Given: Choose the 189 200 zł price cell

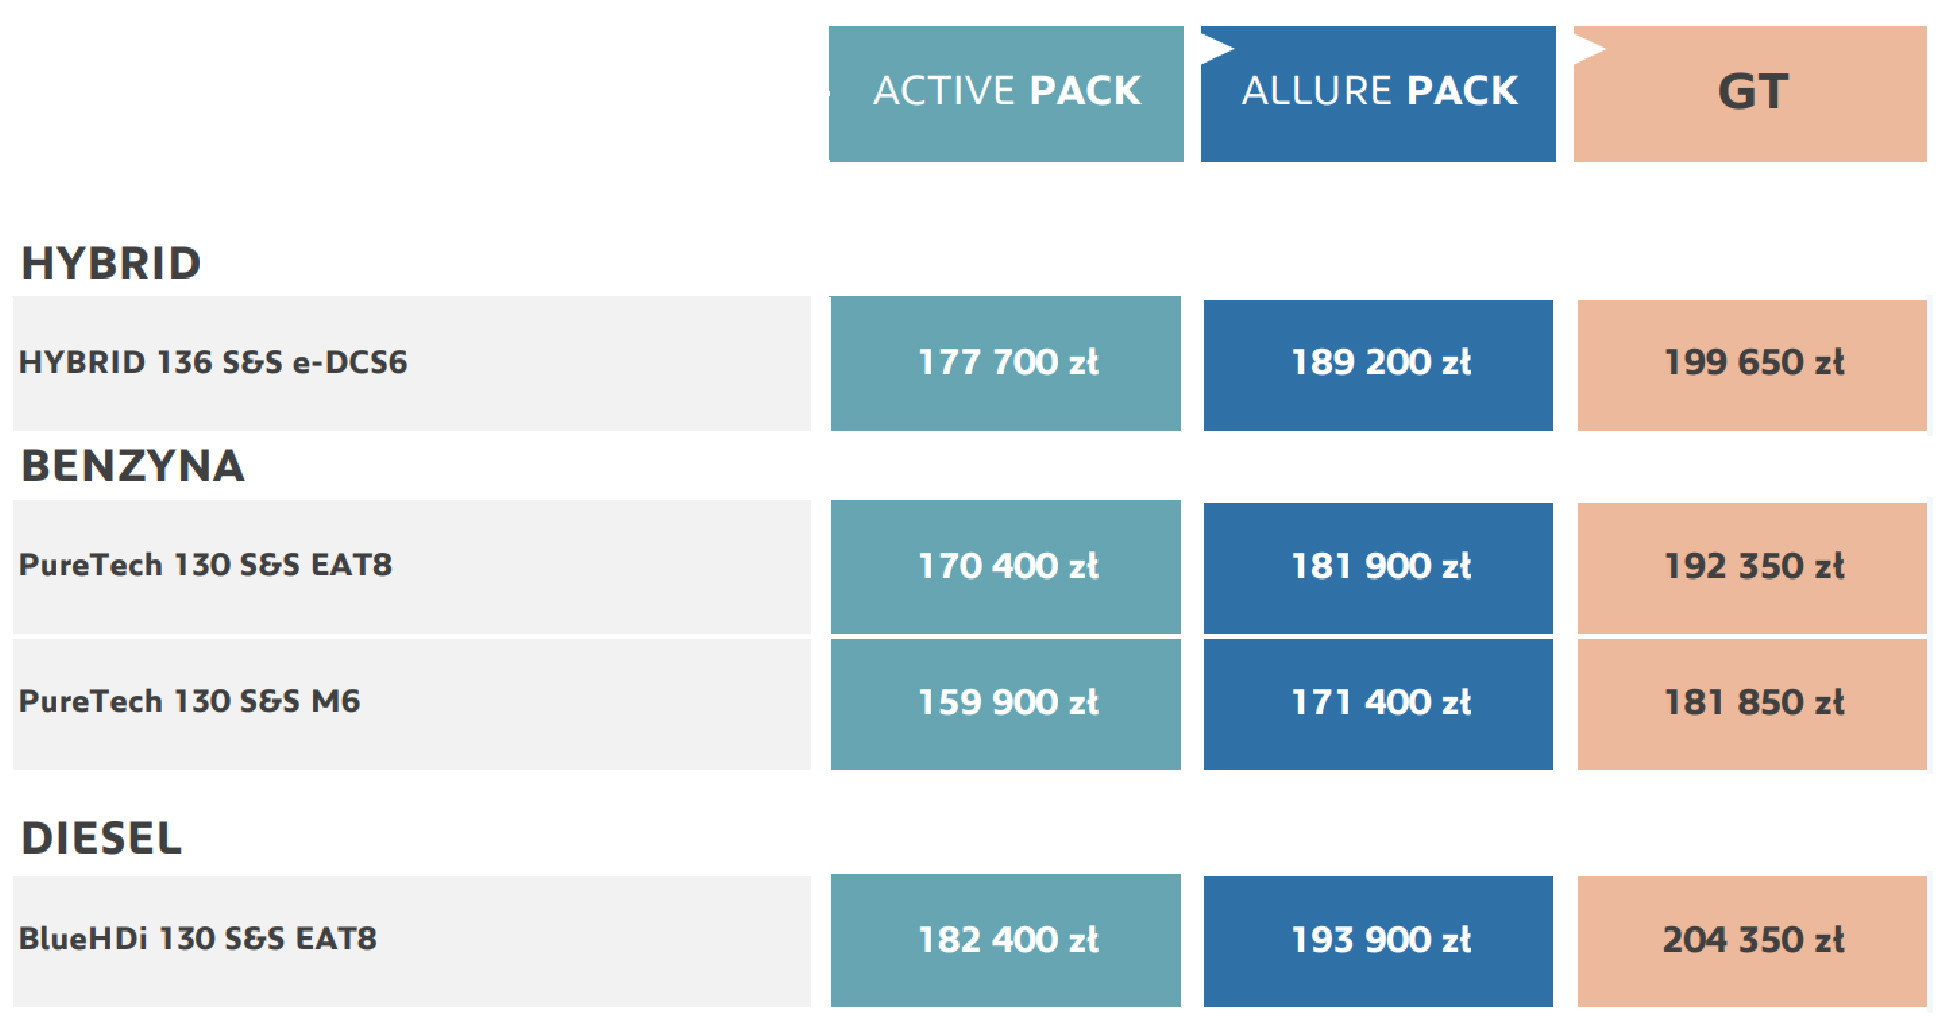Looking at the screenshot, I should click(x=1379, y=363).
